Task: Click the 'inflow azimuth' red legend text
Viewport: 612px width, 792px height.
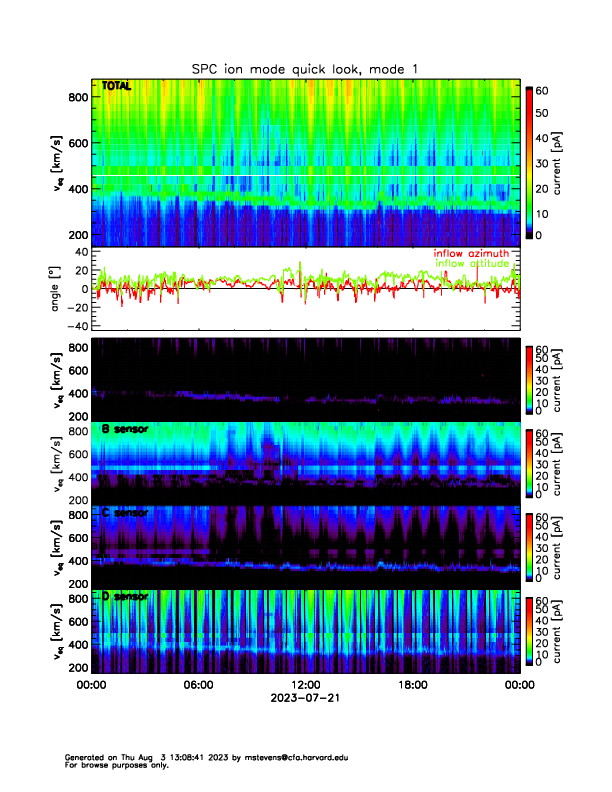Action: pyautogui.click(x=470, y=254)
